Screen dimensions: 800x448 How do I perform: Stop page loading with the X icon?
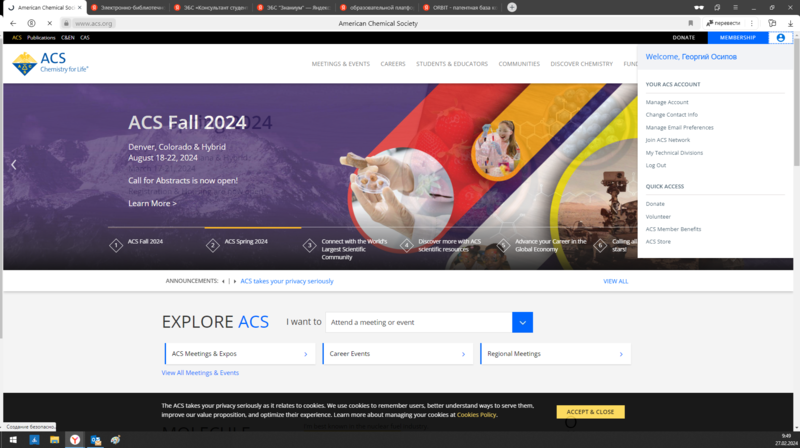(49, 23)
